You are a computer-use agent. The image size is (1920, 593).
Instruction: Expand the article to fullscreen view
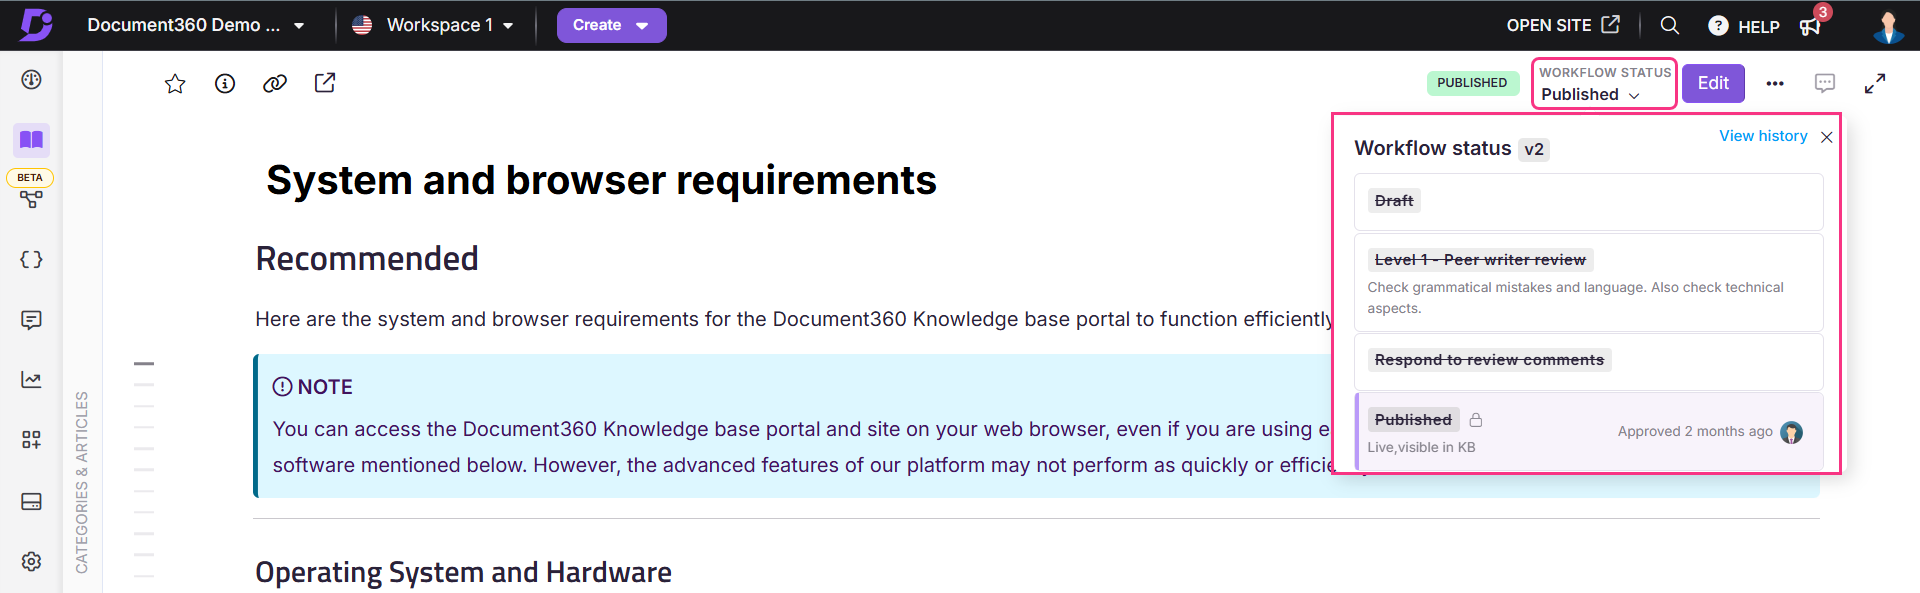(1875, 84)
